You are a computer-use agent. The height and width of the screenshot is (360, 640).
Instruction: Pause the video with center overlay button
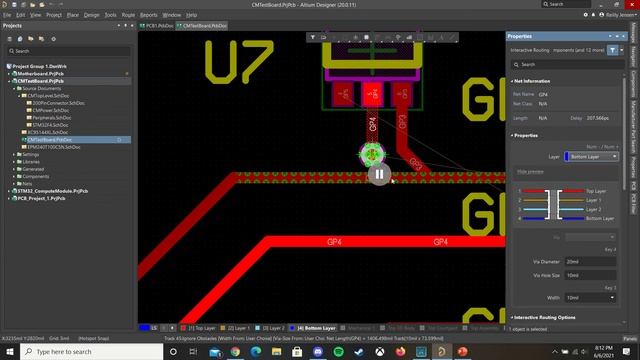point(379,174)
